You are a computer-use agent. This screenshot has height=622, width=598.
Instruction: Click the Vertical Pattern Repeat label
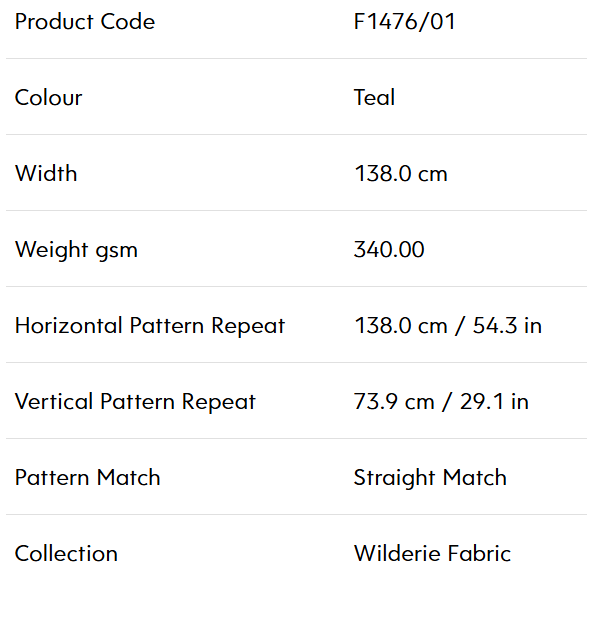[x=135, y=402]
